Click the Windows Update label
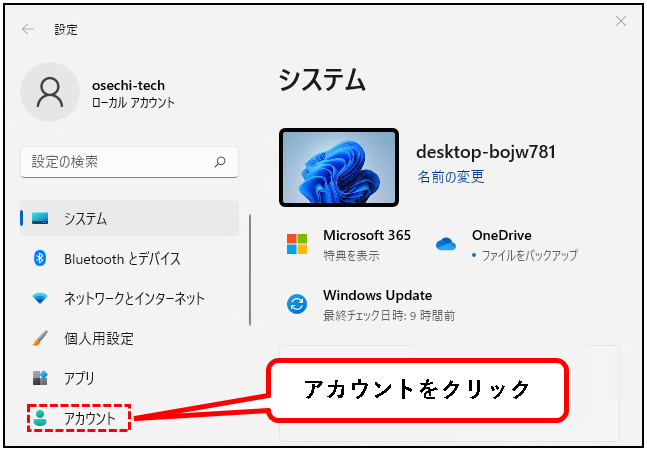The image size is (647, 450). [378, 295]
